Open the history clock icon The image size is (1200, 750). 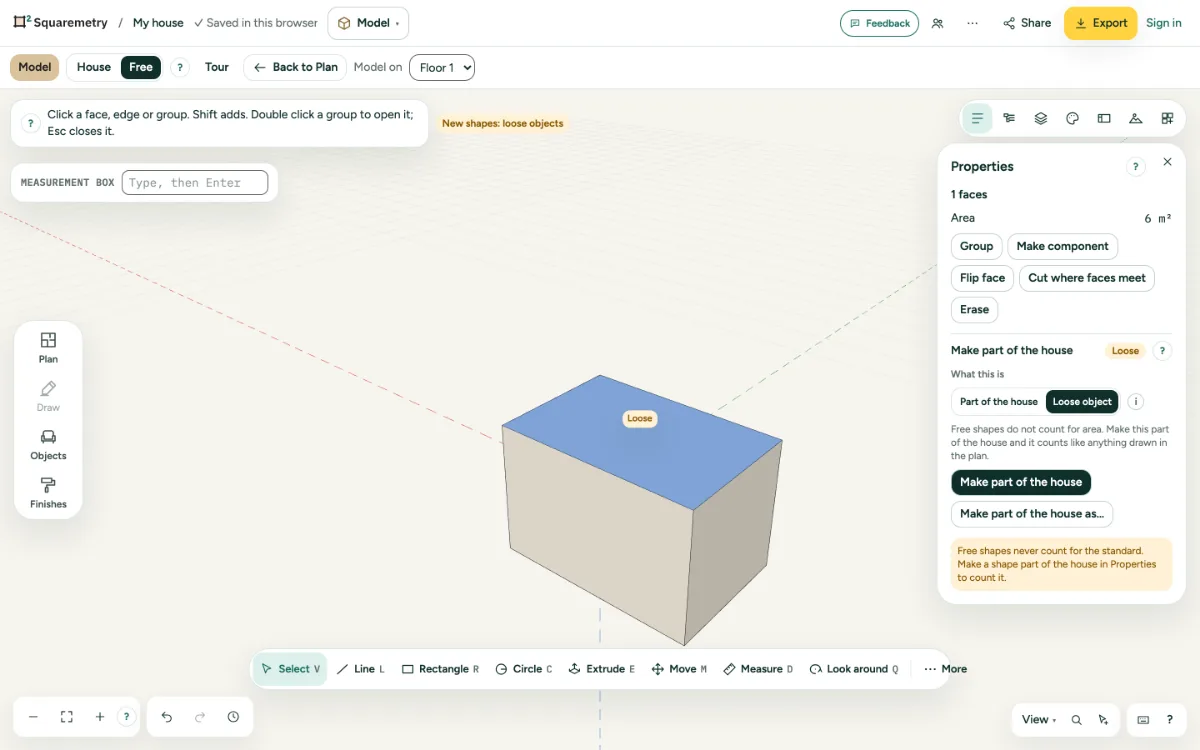233,717
